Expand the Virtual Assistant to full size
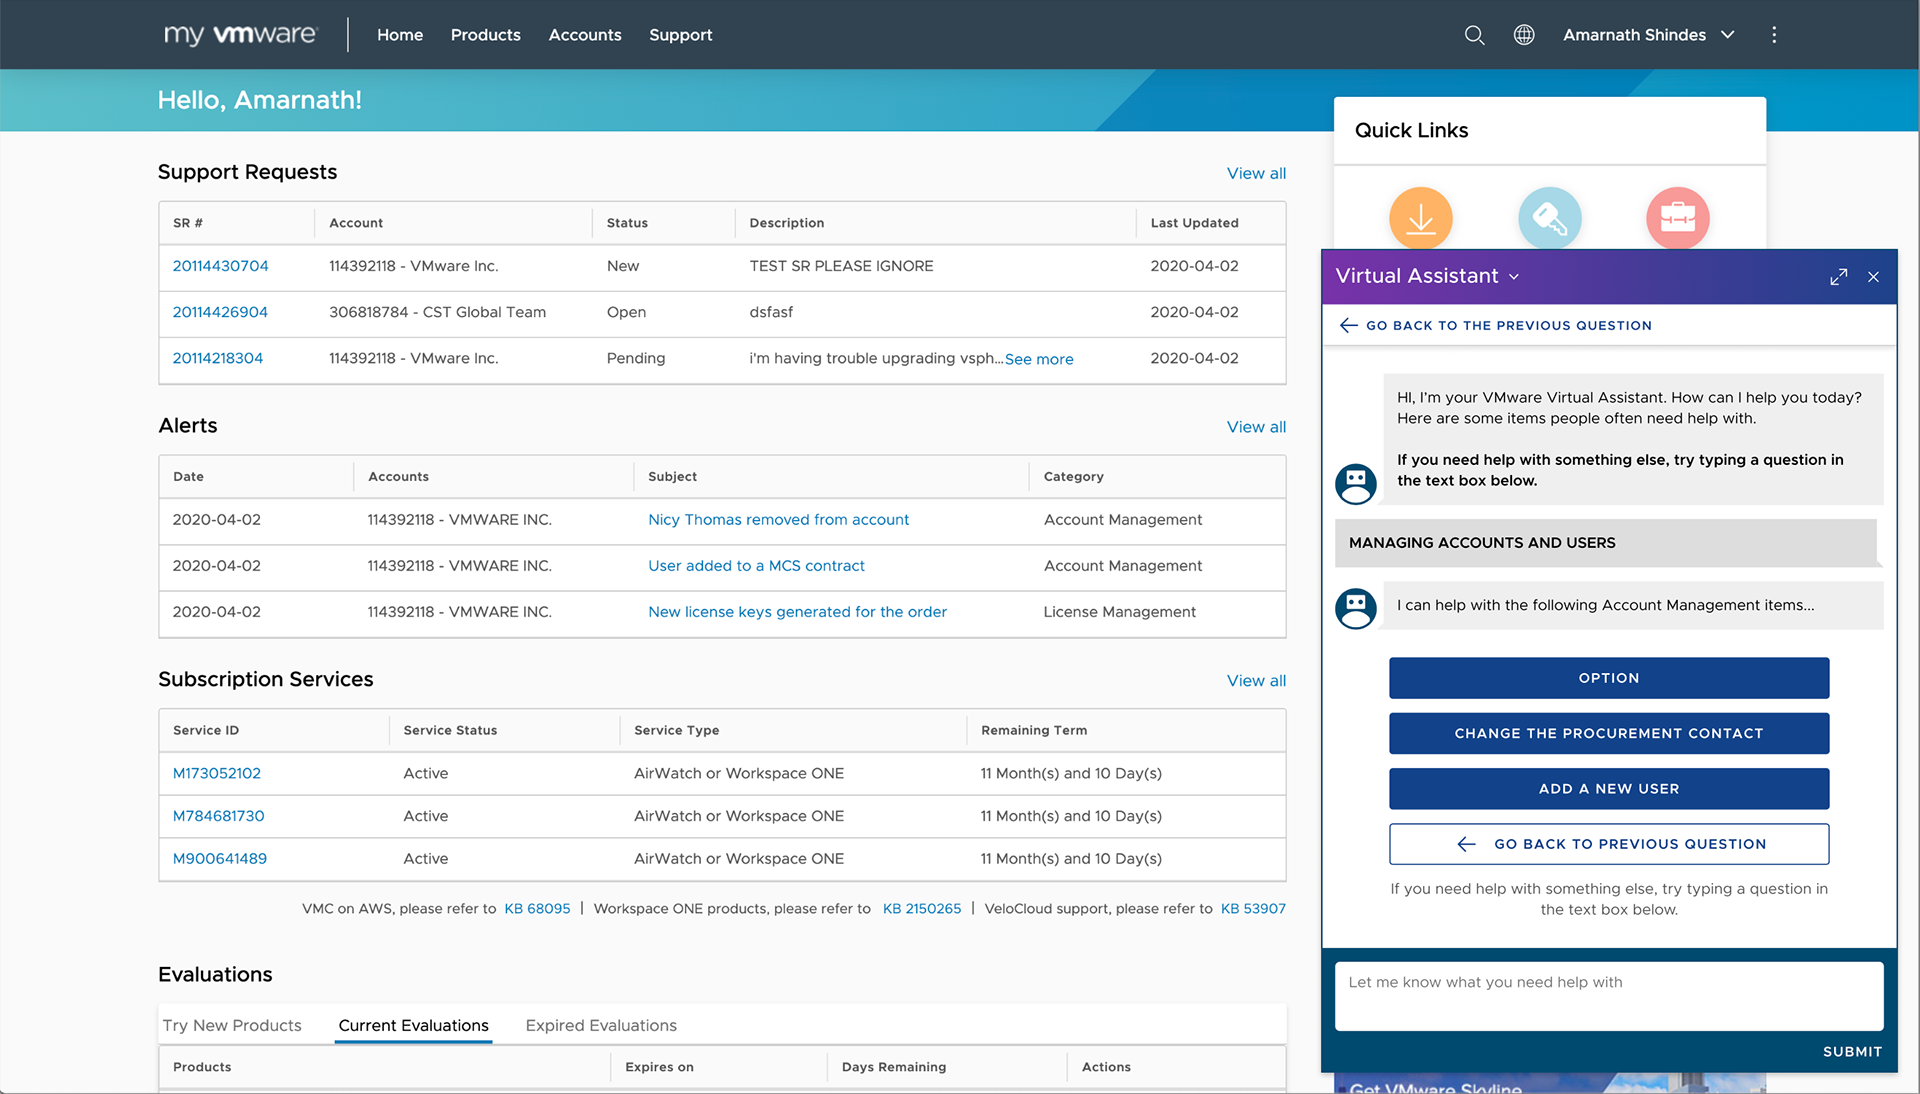Screen dimensions: 1920x1094 (1838, 277)
